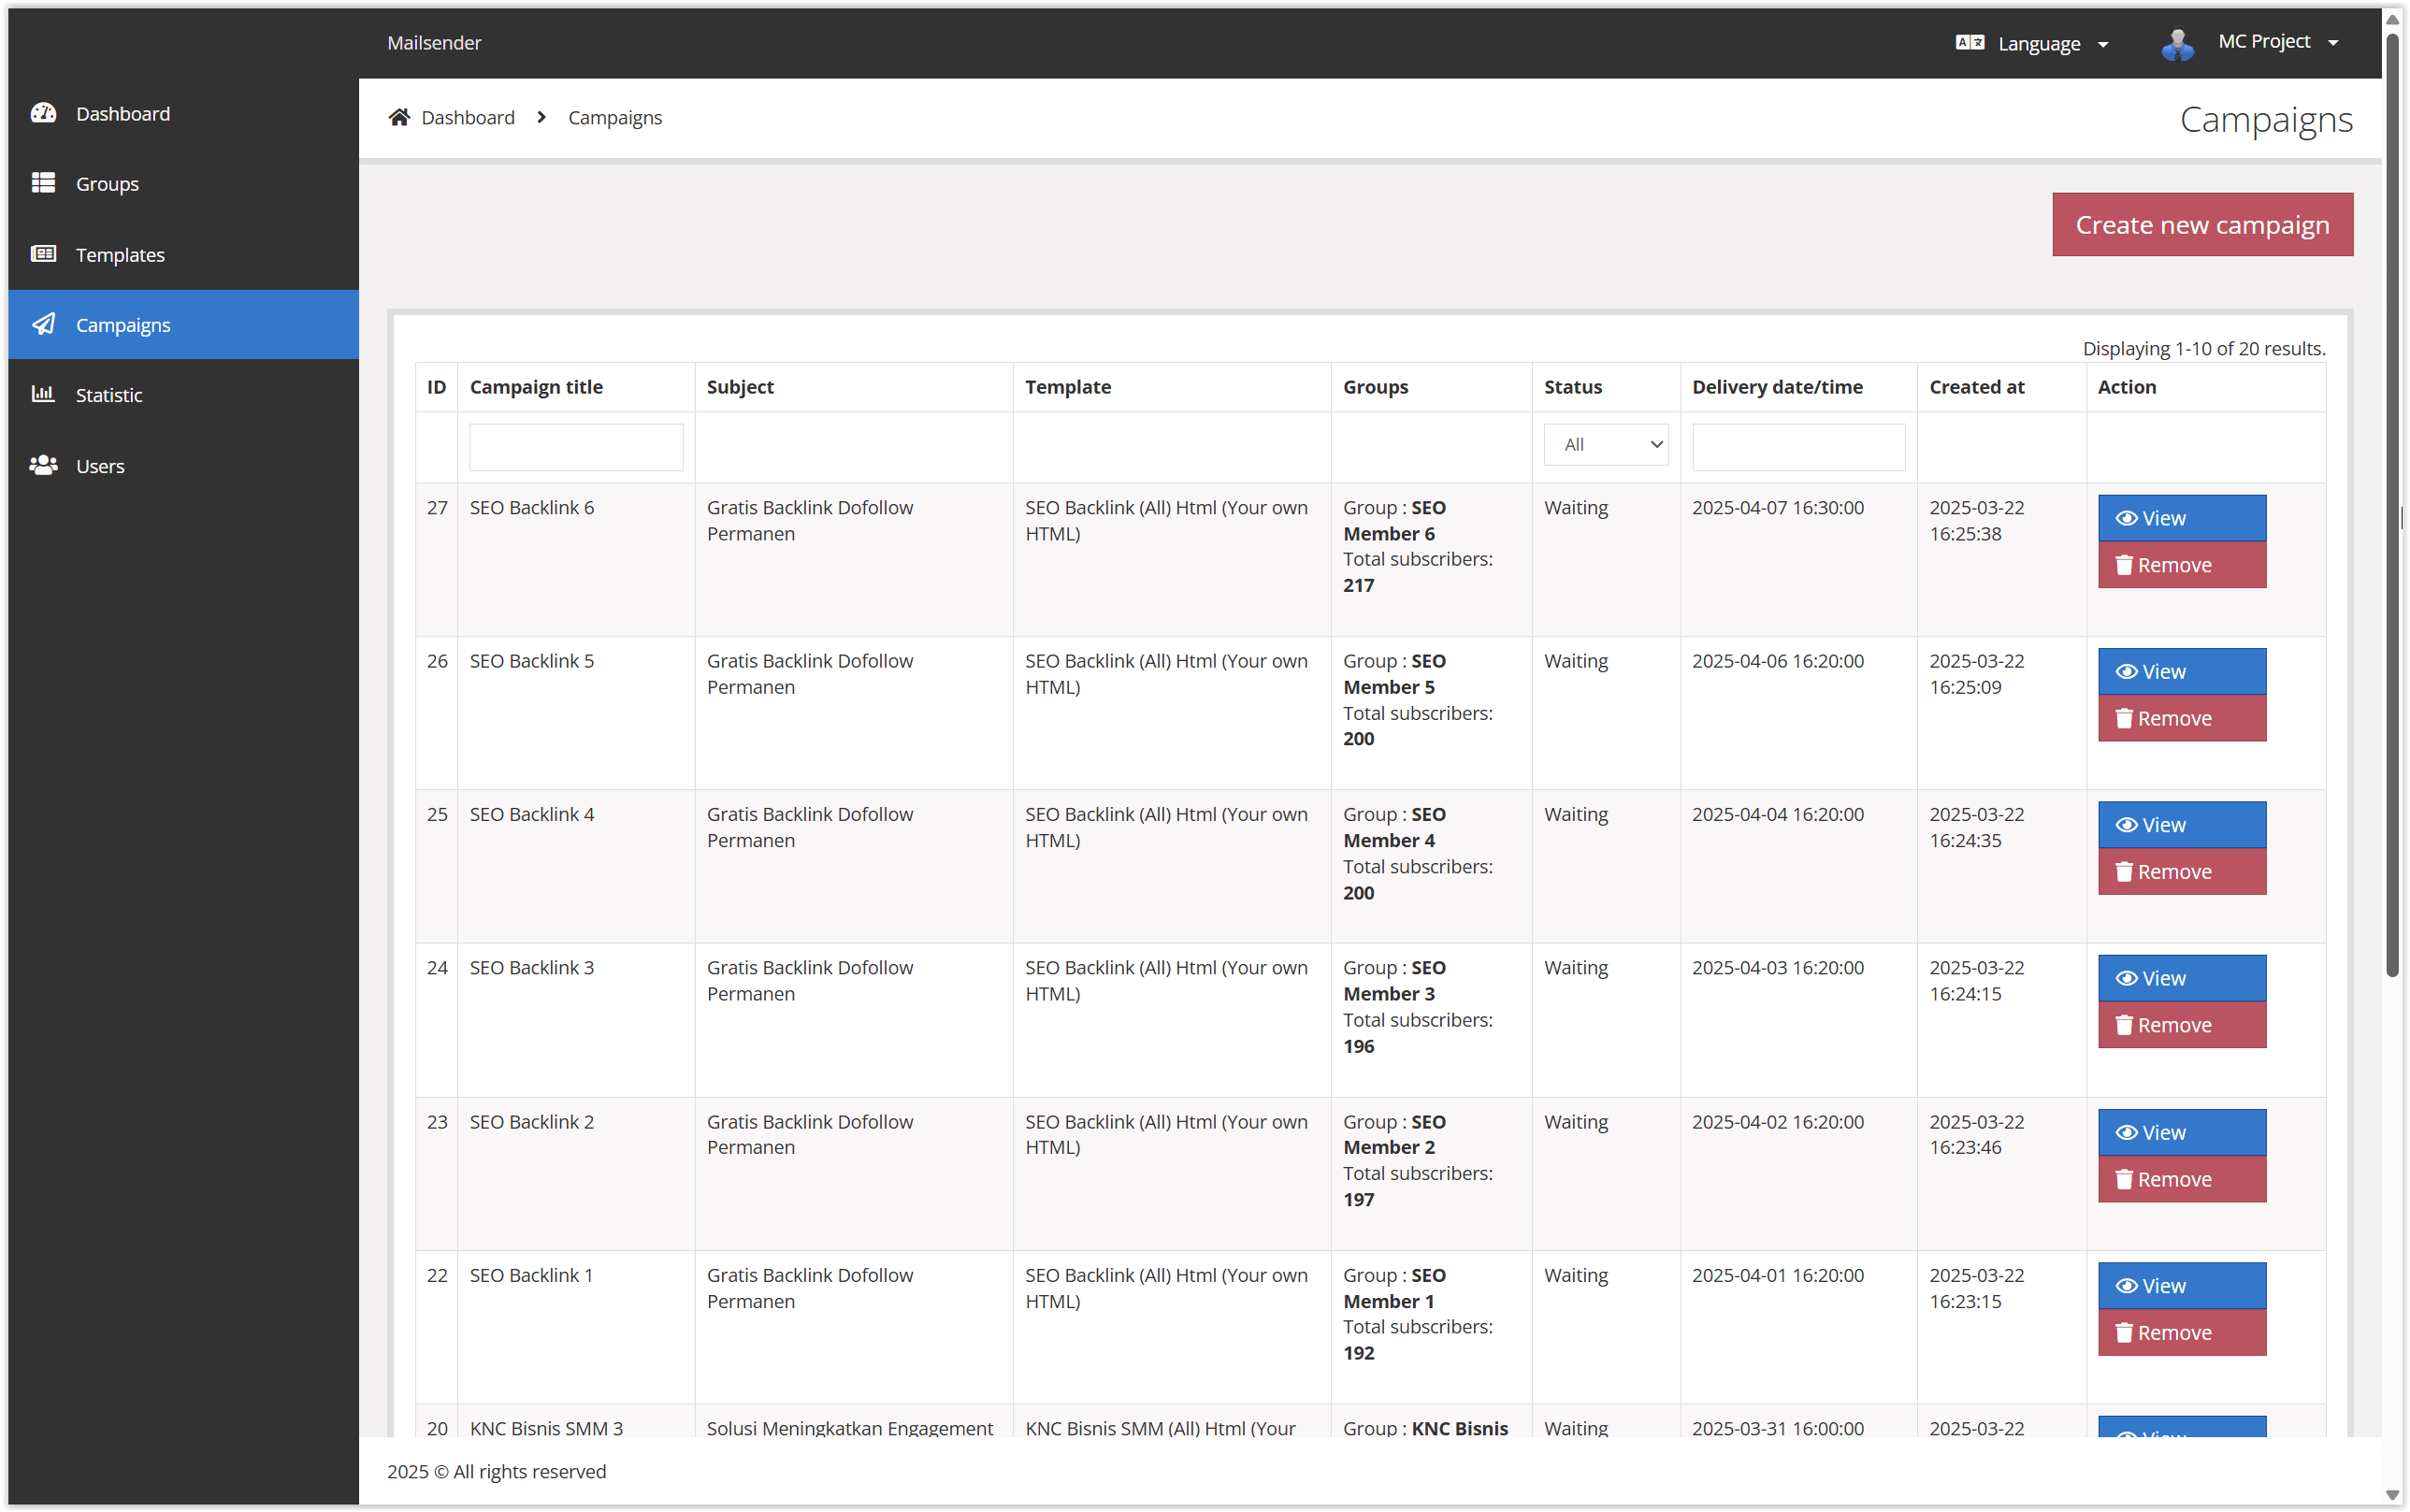The width and height of the screenshot is (2410, 1512).
Task: Click the Campaigns paper-plane icon
Action: (x=43, y=324)
